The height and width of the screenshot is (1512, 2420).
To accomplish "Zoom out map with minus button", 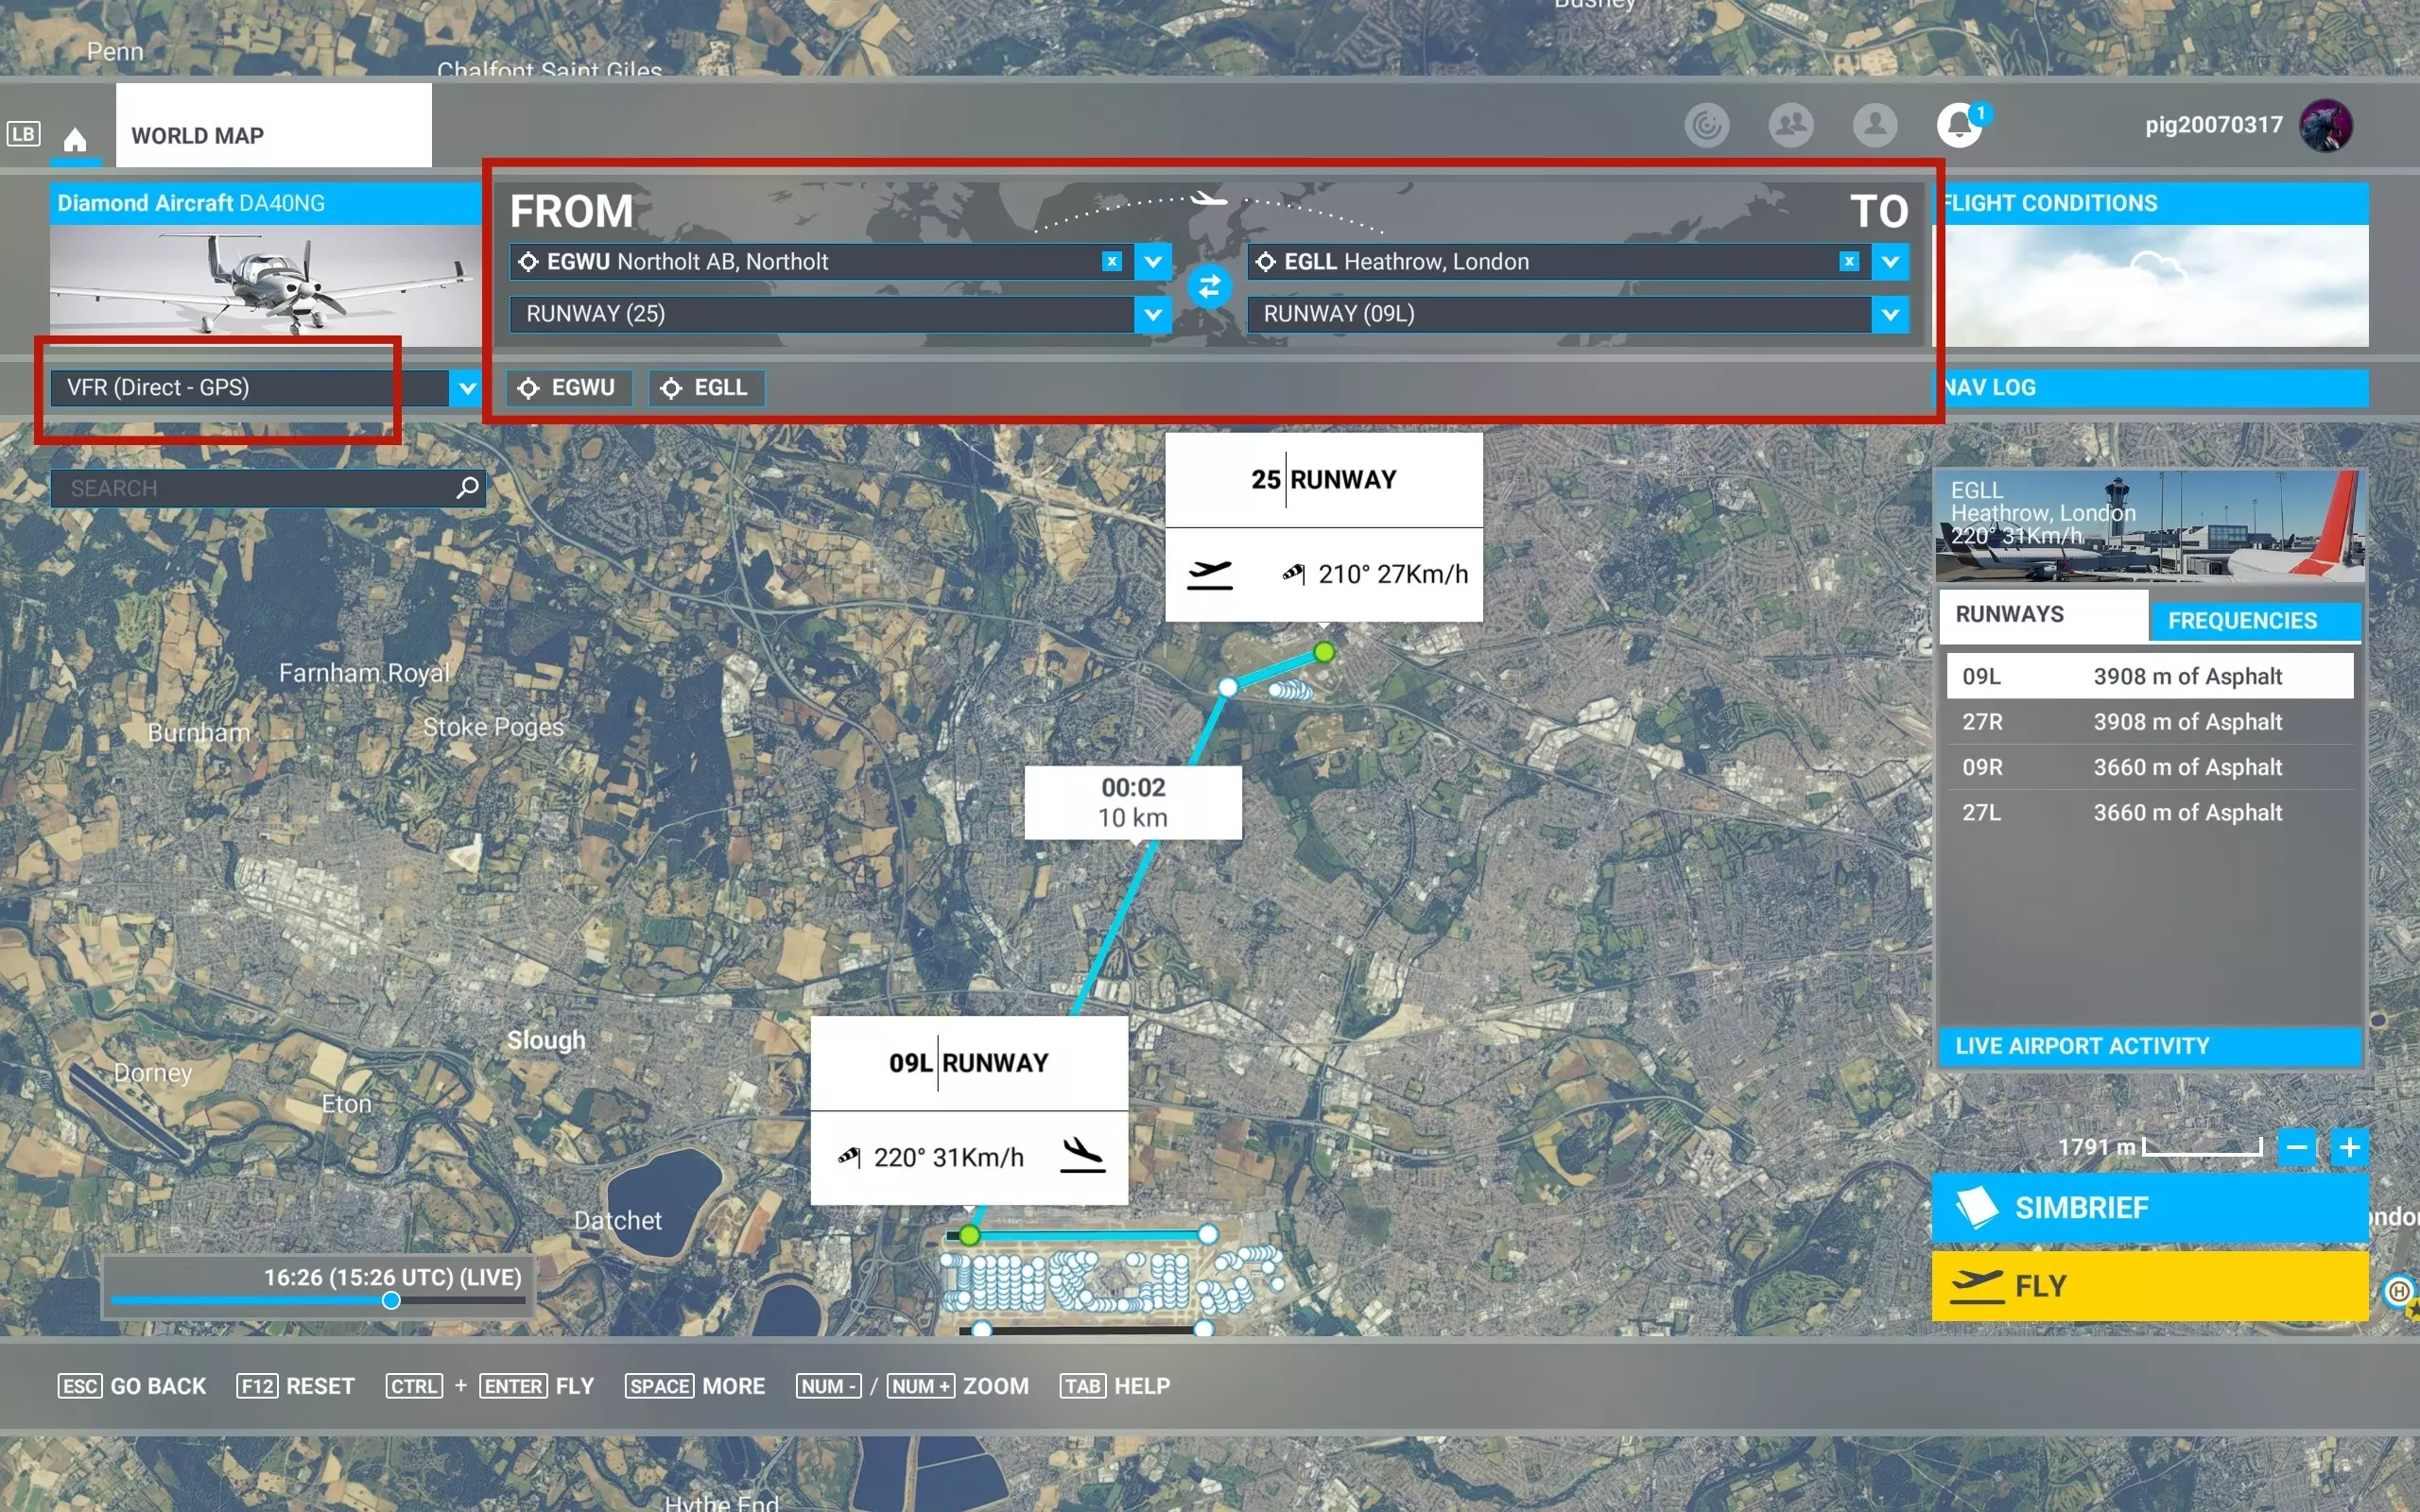I will click(x=2297, y=1147).
